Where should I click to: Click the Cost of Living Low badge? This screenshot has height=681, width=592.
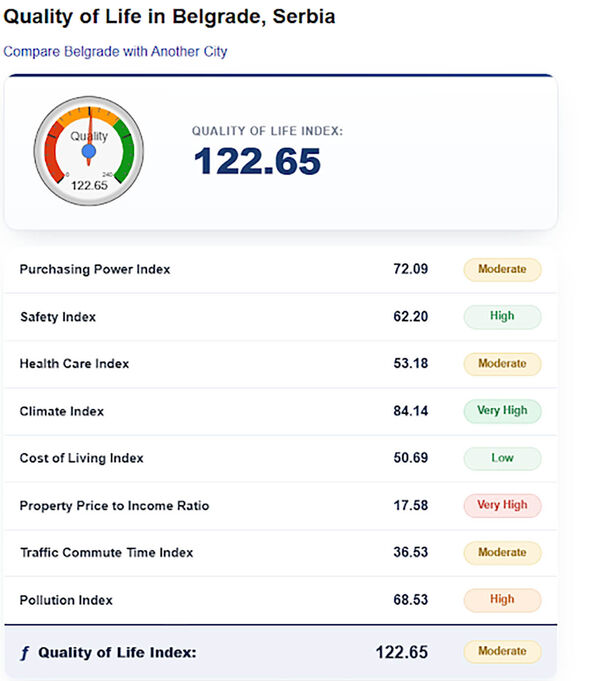(x=503, y=458)
